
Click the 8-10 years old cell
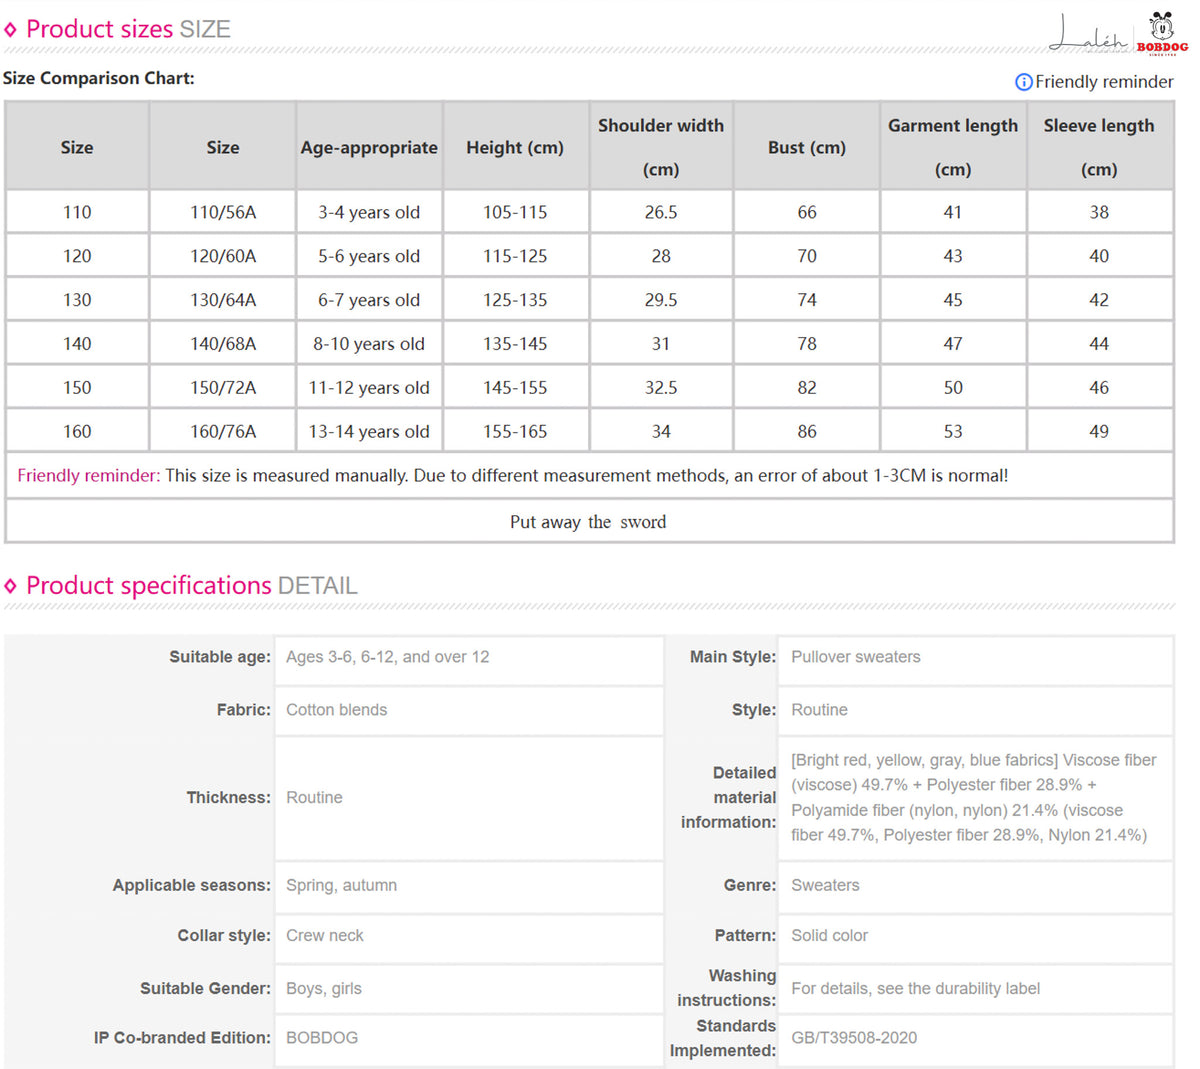(369, 344)
